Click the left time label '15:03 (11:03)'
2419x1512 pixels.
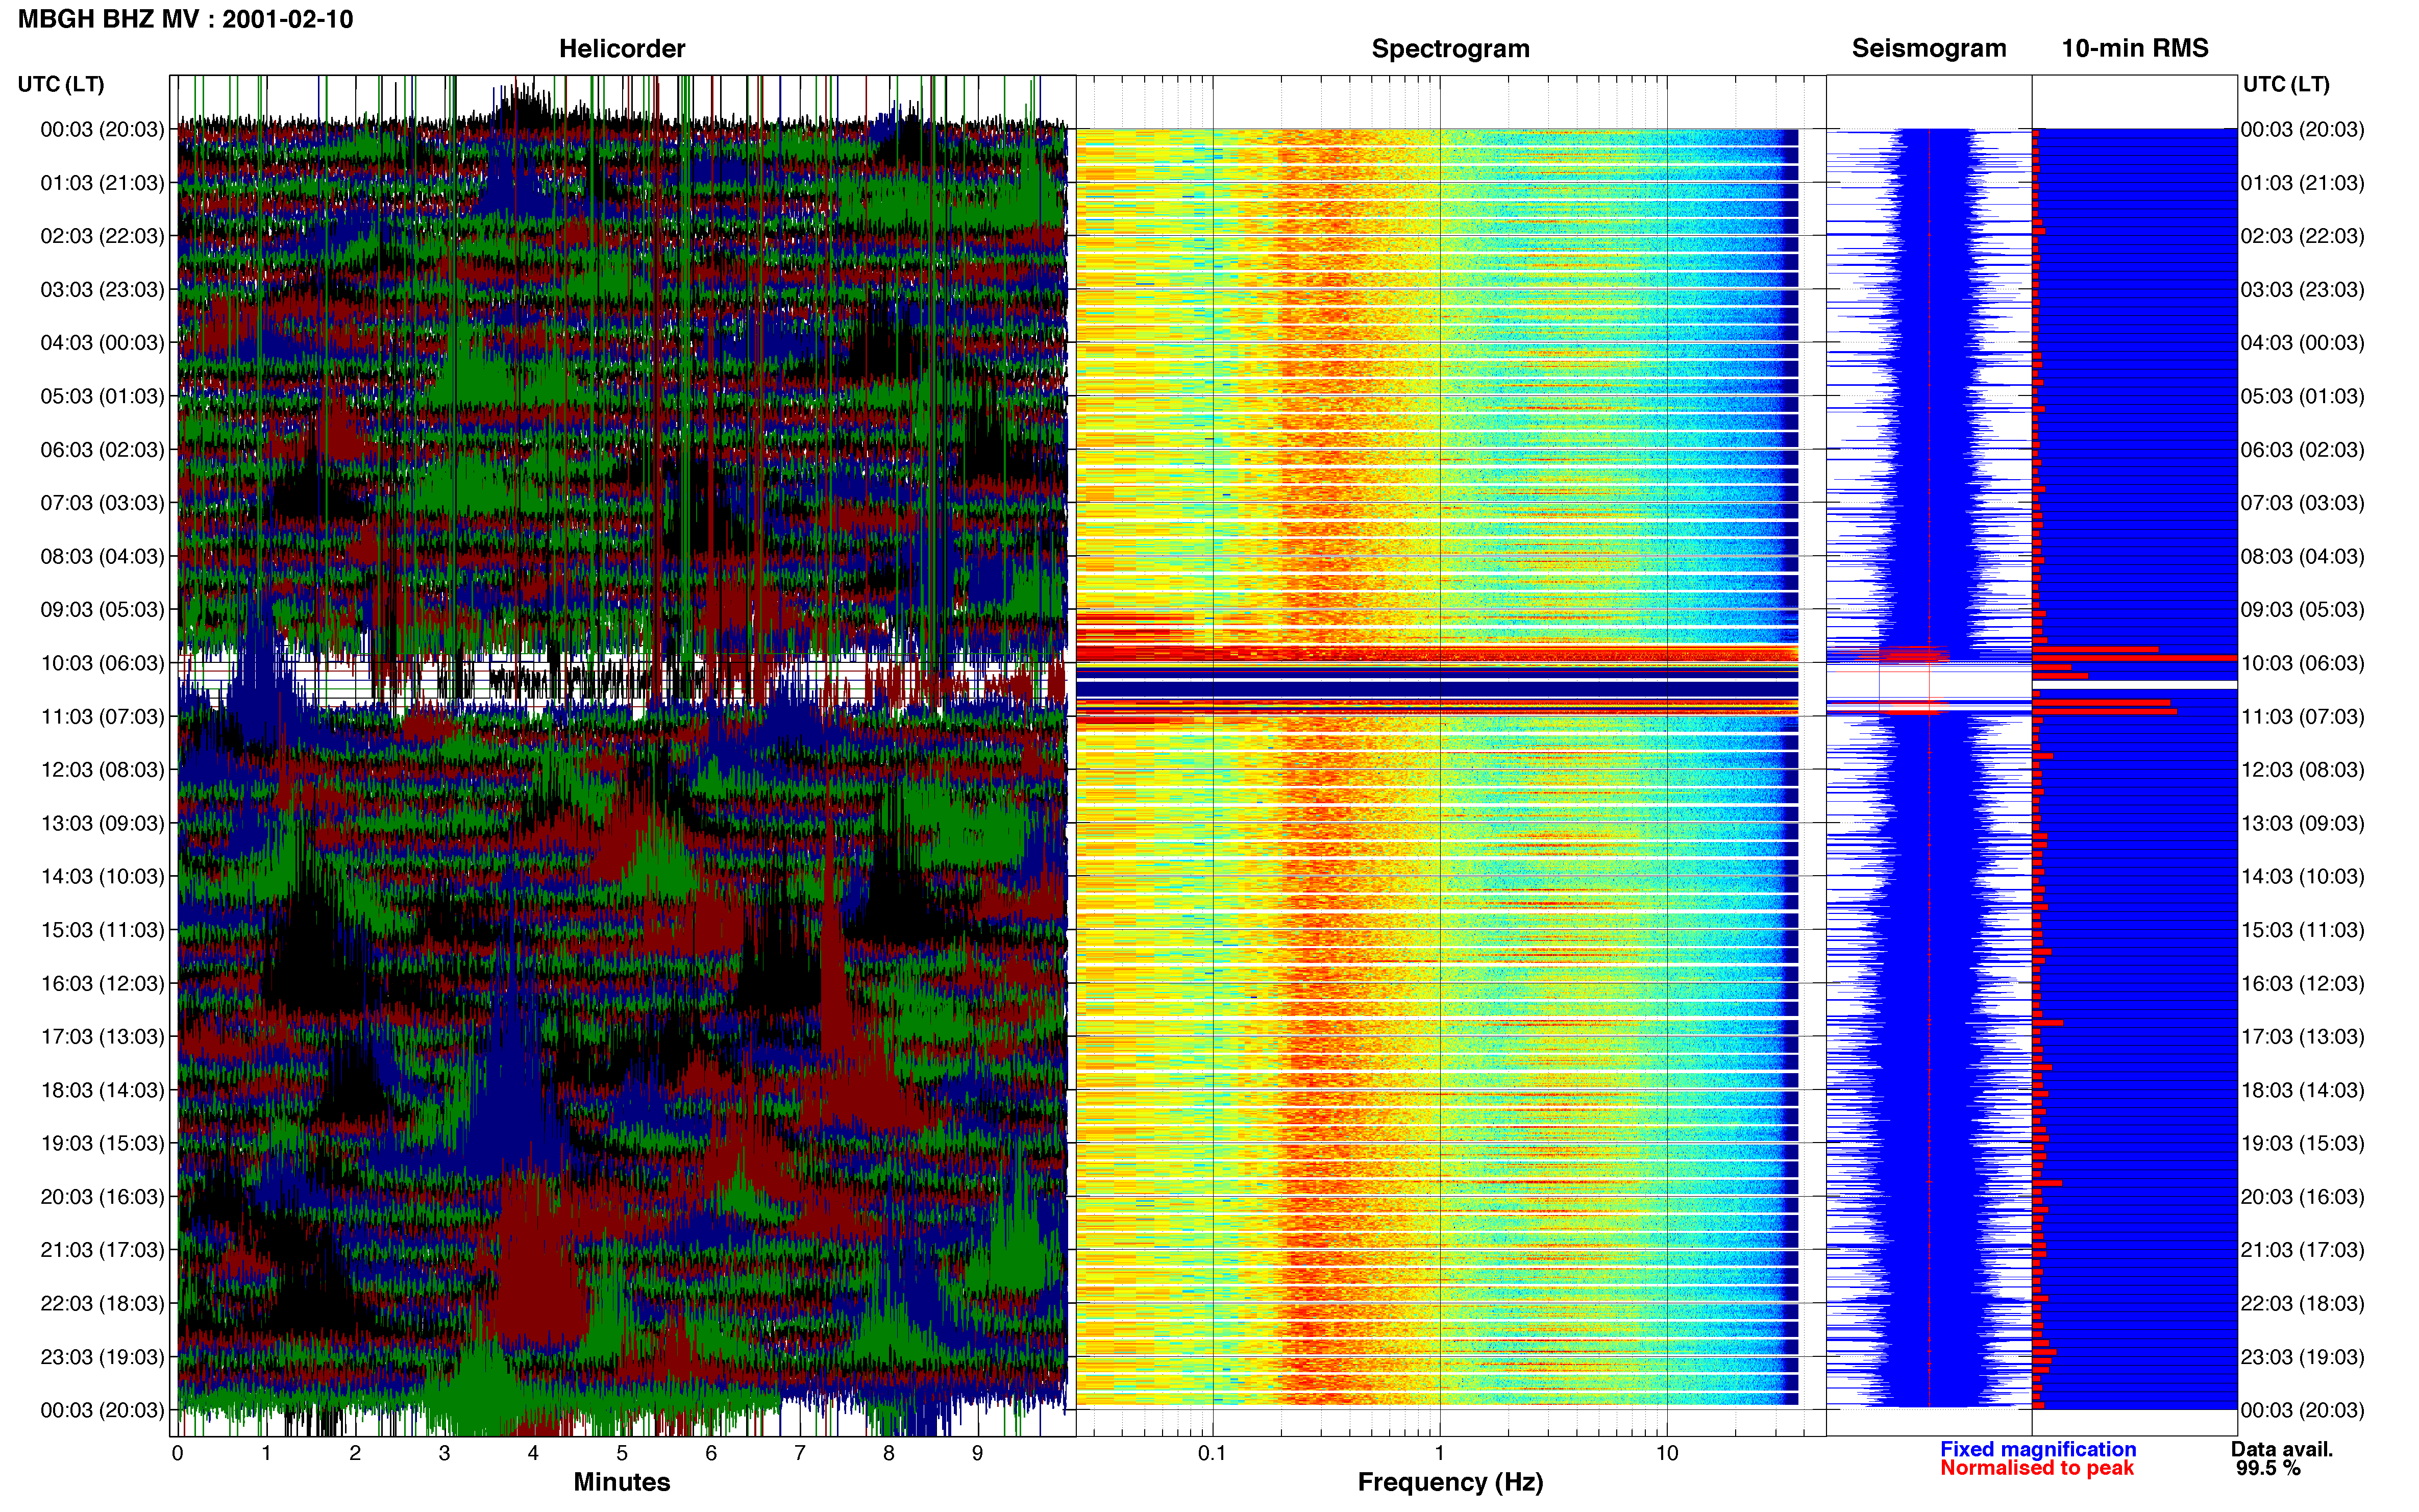pyautogui.click(x=102, y=930)
